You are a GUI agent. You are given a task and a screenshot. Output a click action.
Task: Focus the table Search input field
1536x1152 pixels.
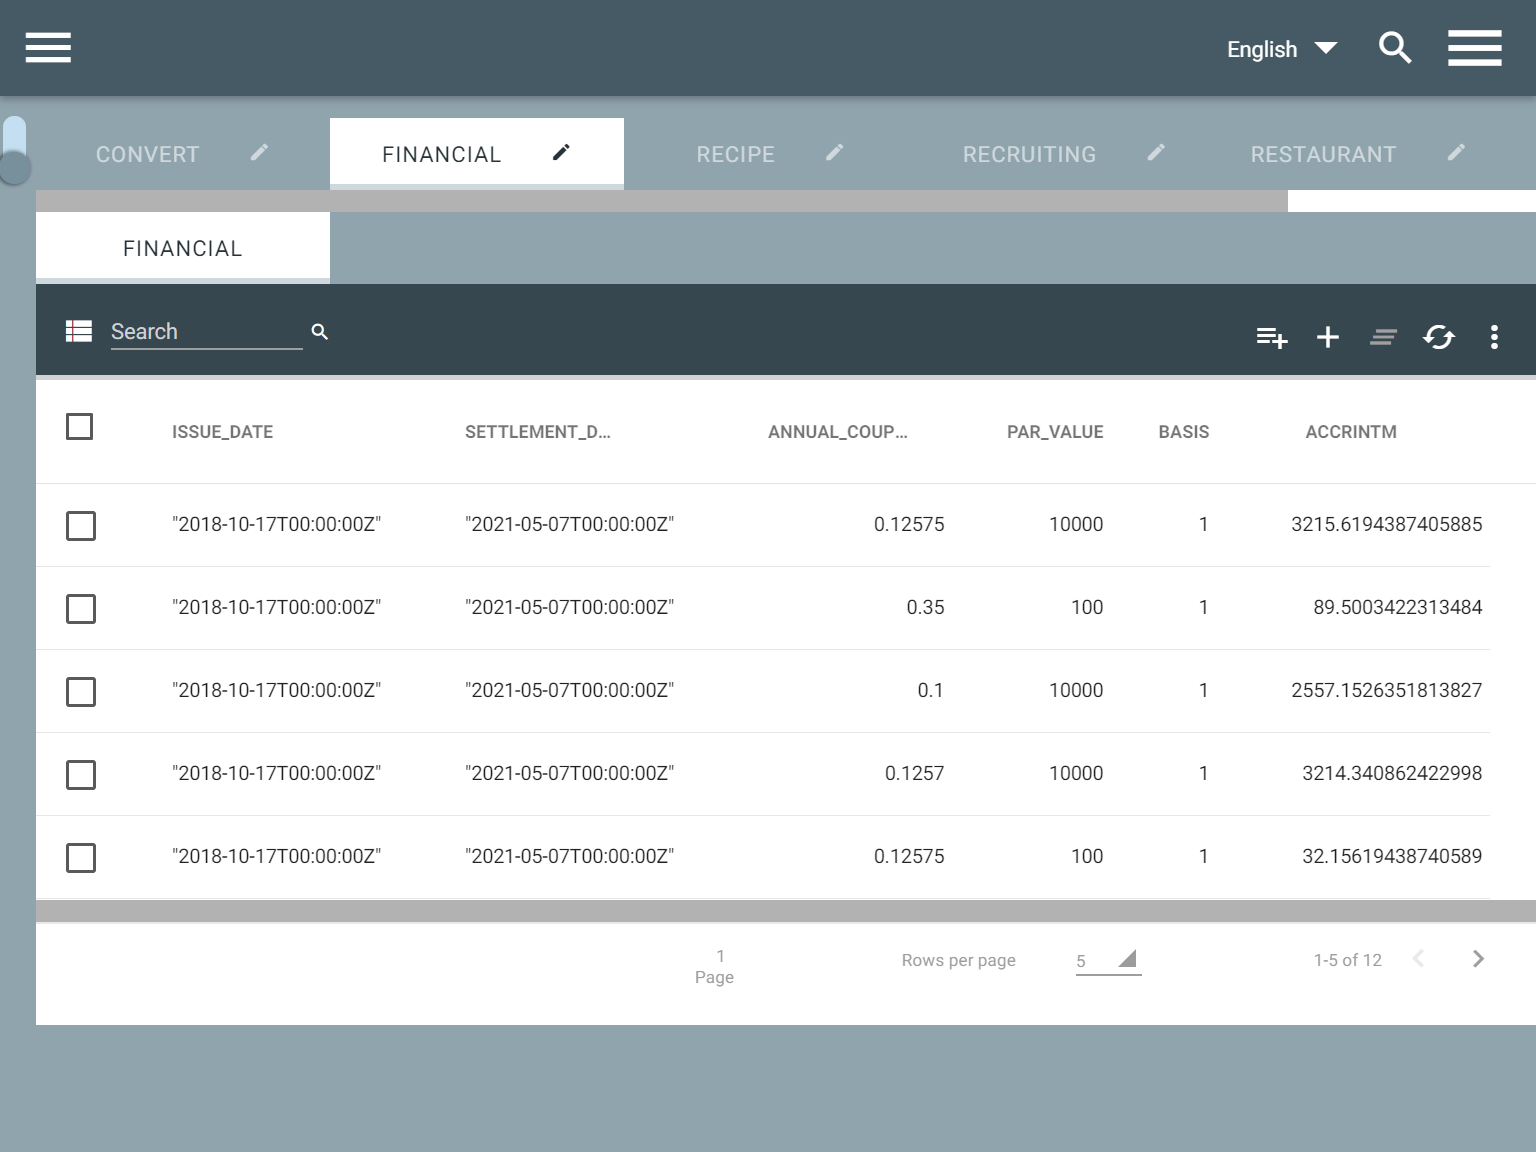click(205, 332)
